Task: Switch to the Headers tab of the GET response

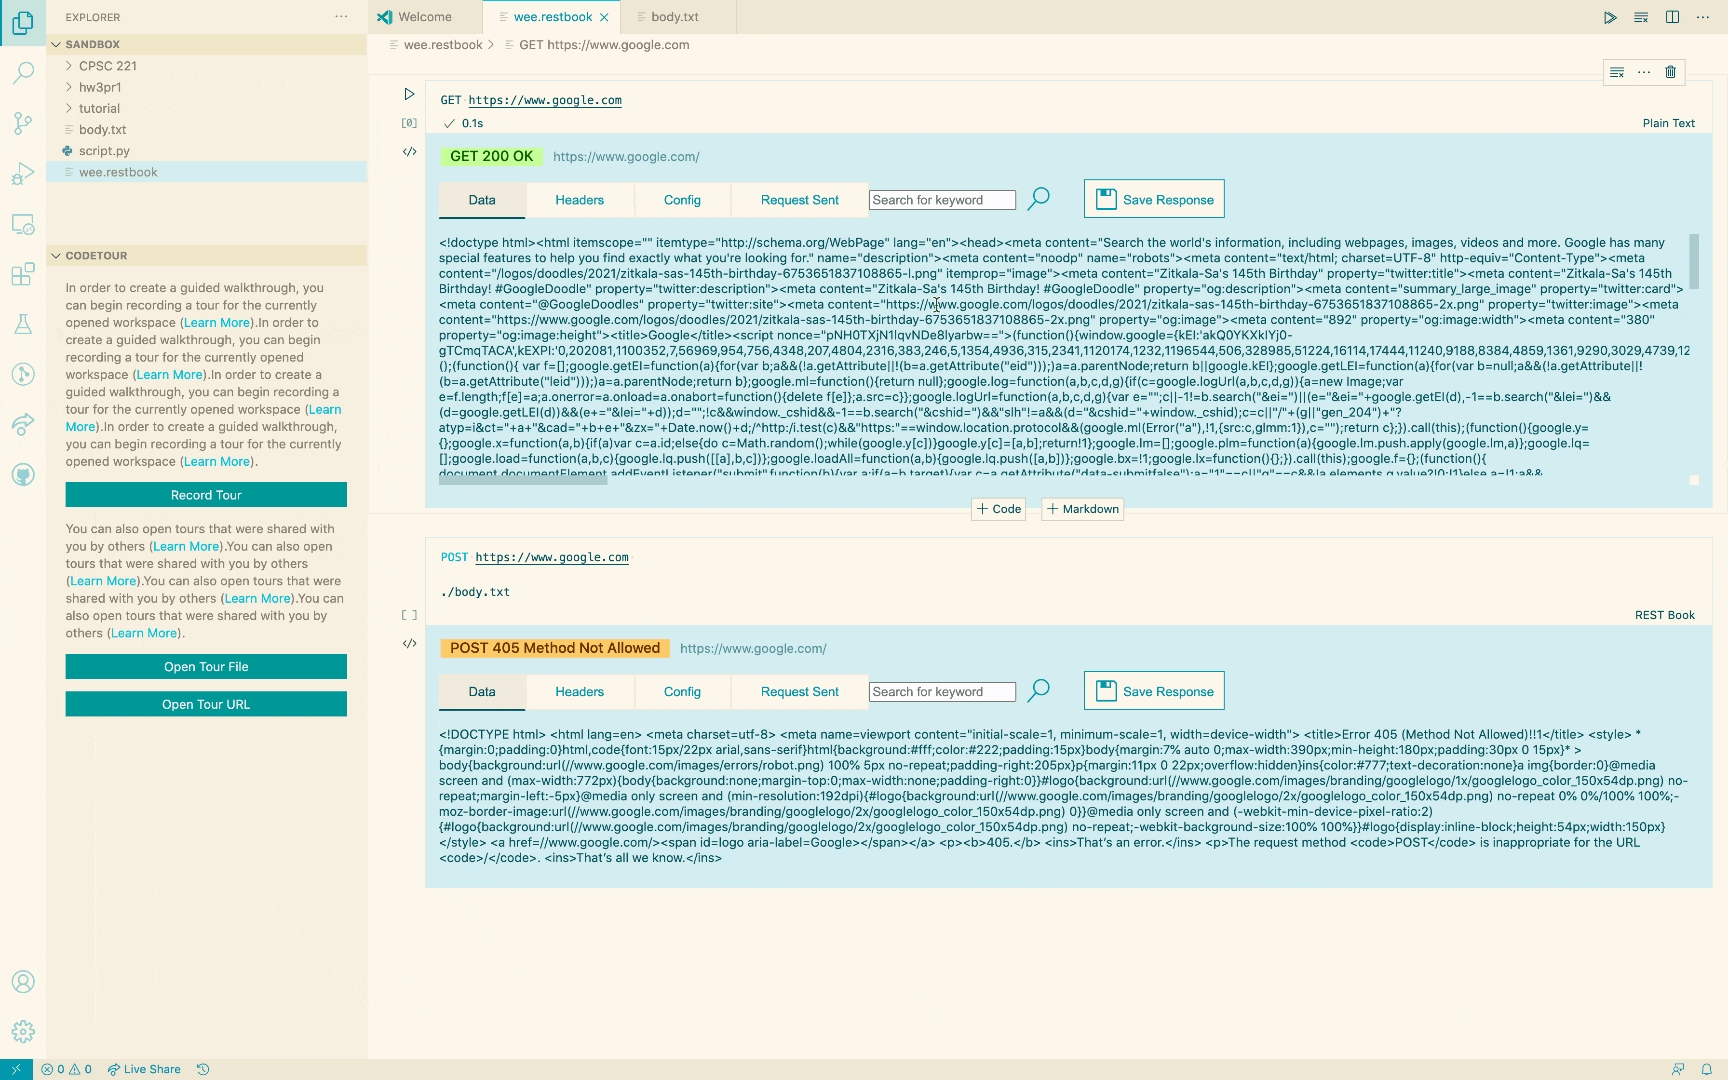Action: click(x=579, y=200)
